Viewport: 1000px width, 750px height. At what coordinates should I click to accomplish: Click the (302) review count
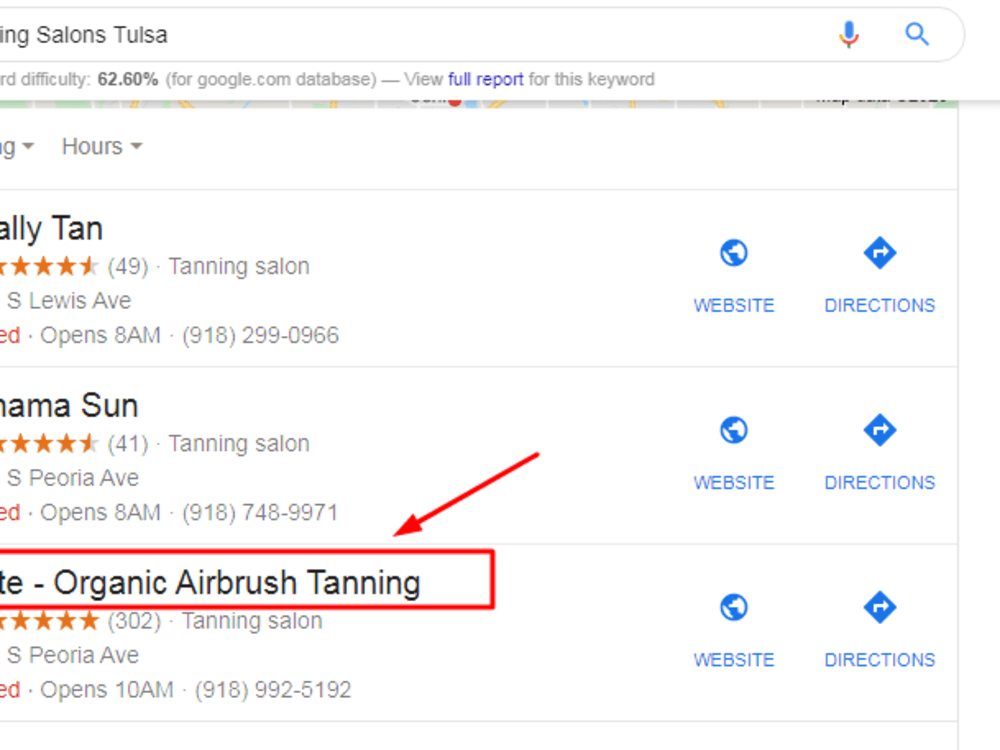click(134, 621)
